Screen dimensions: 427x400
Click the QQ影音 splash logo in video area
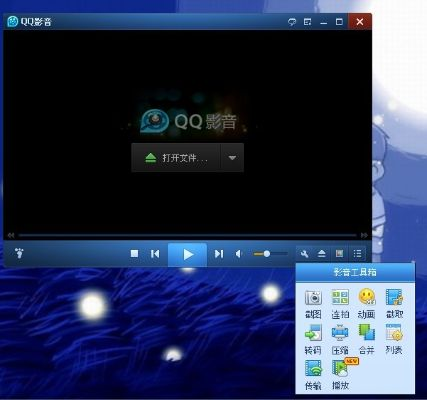188,121
